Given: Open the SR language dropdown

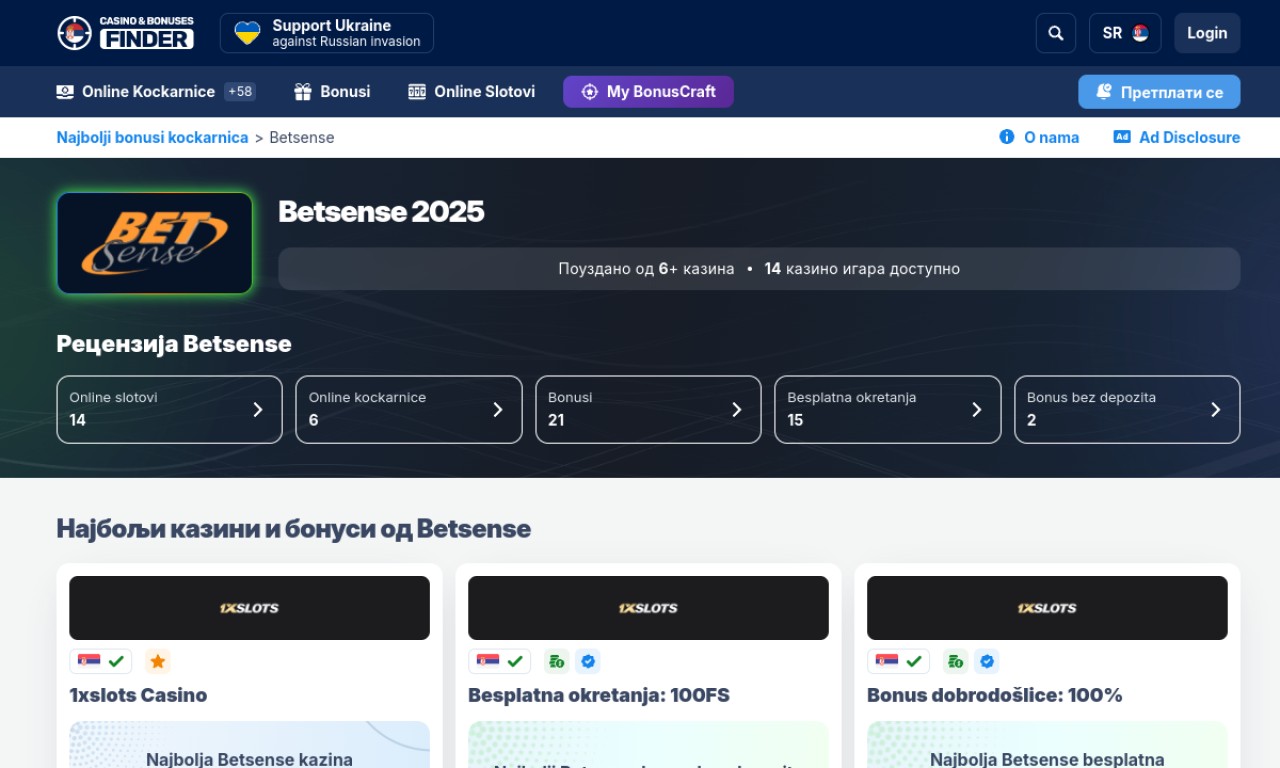Looking at the screenshot, I should coord(1125,33).
